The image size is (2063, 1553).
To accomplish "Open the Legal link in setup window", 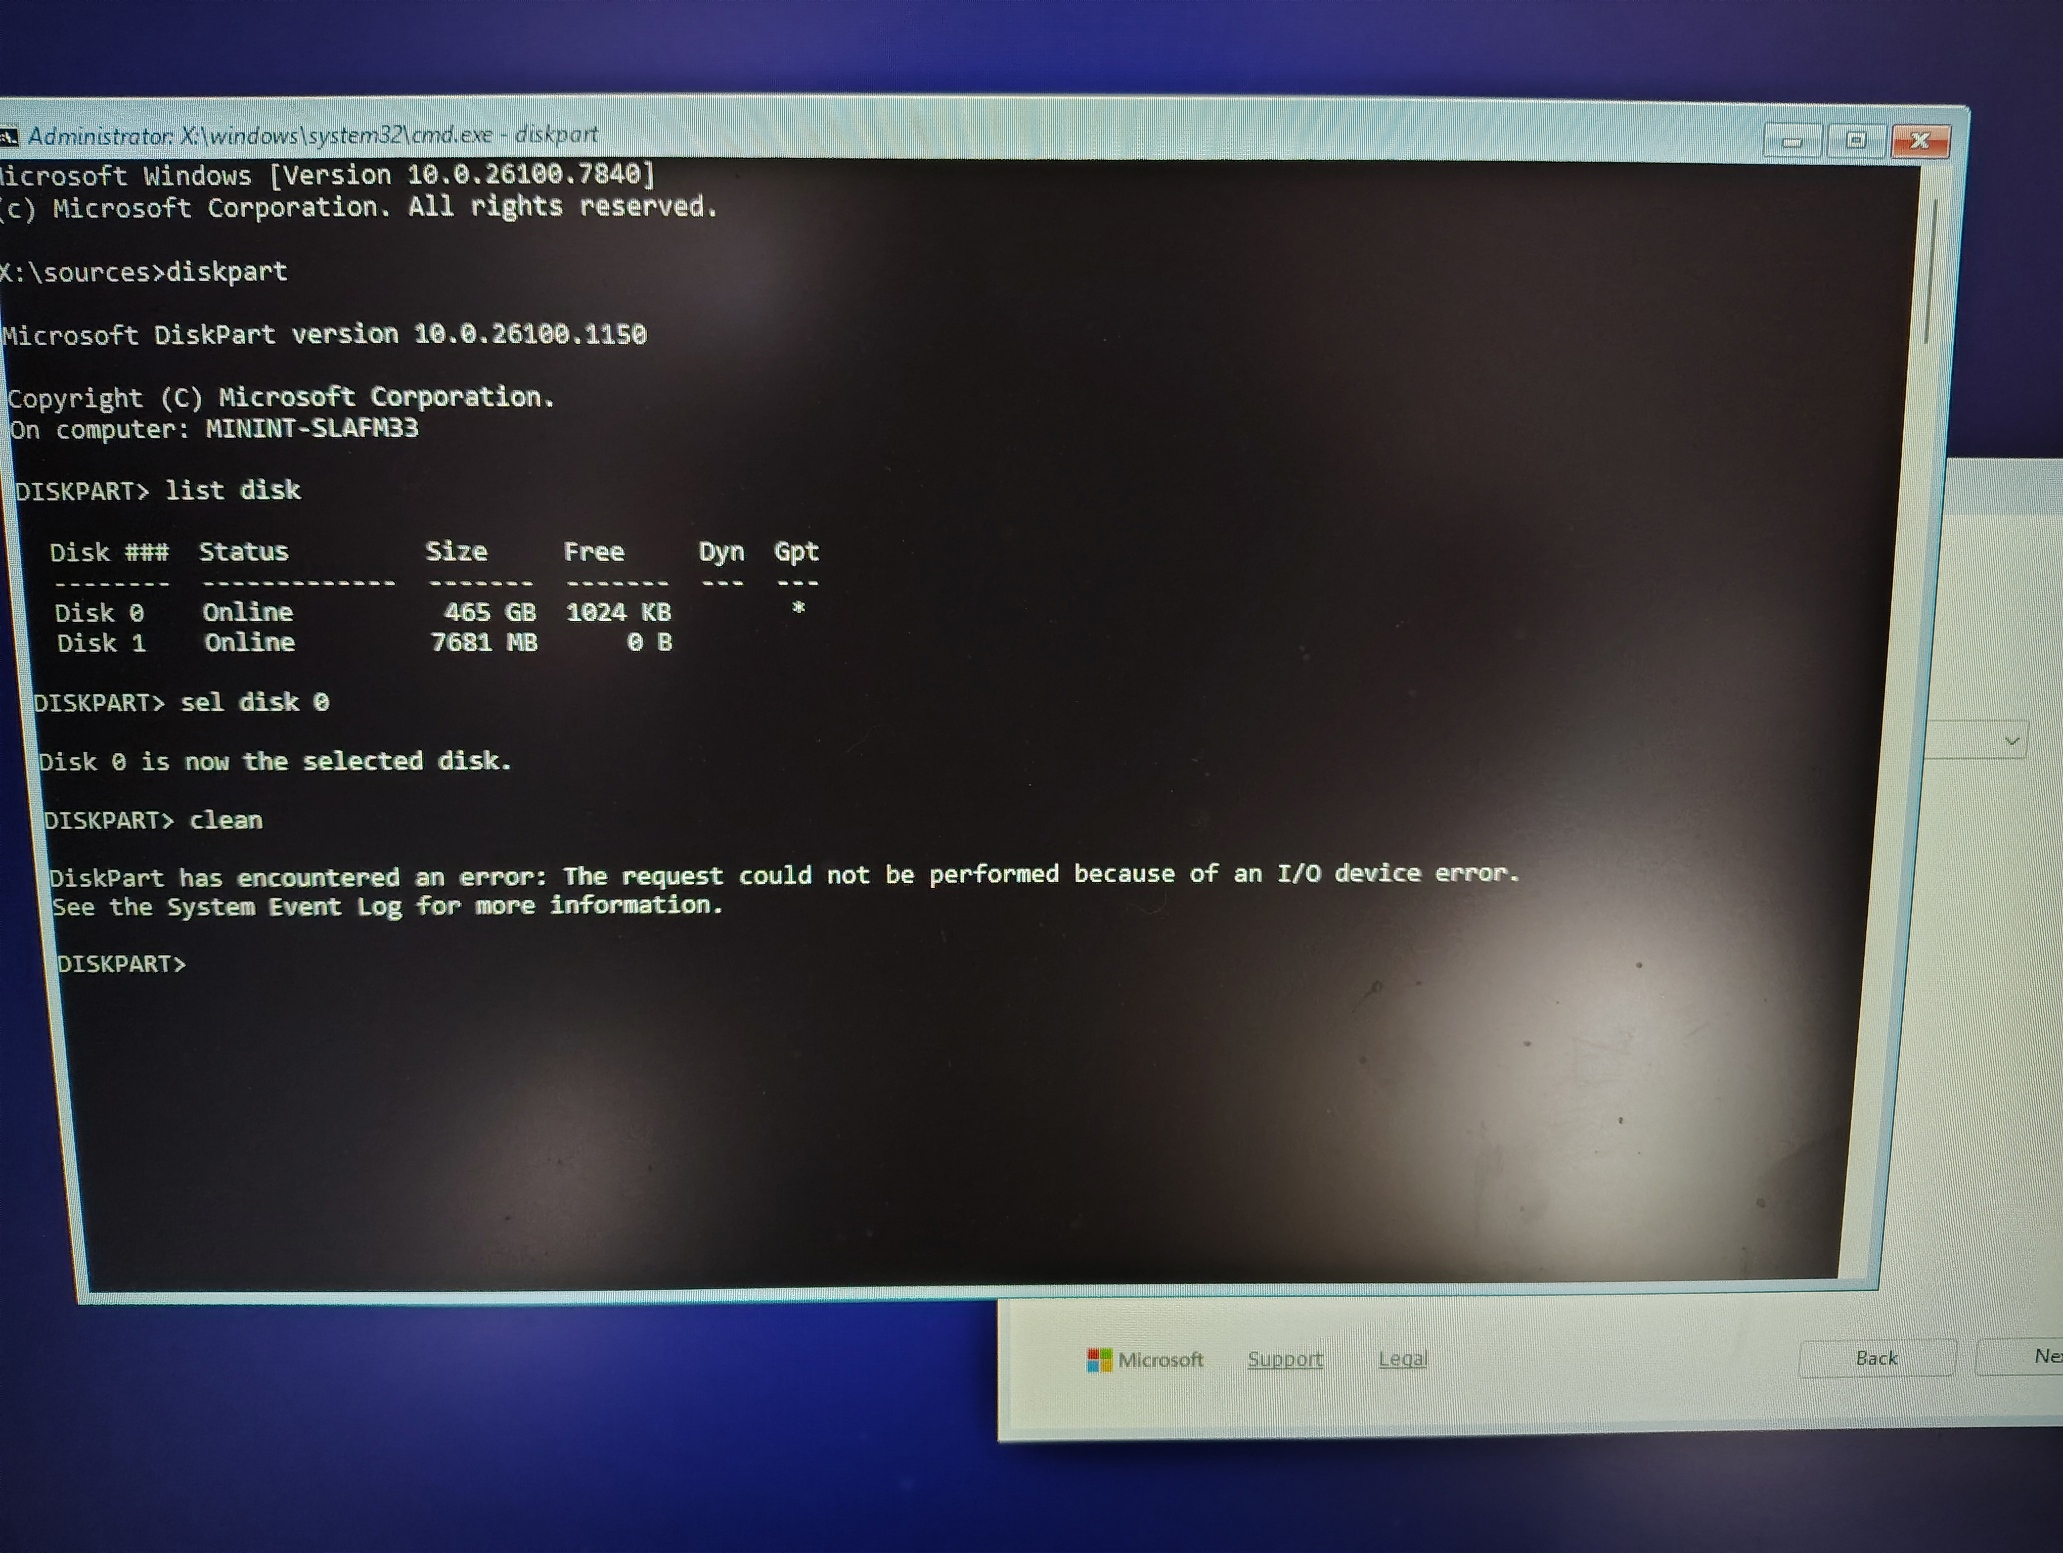I will click(1403, 1358).
